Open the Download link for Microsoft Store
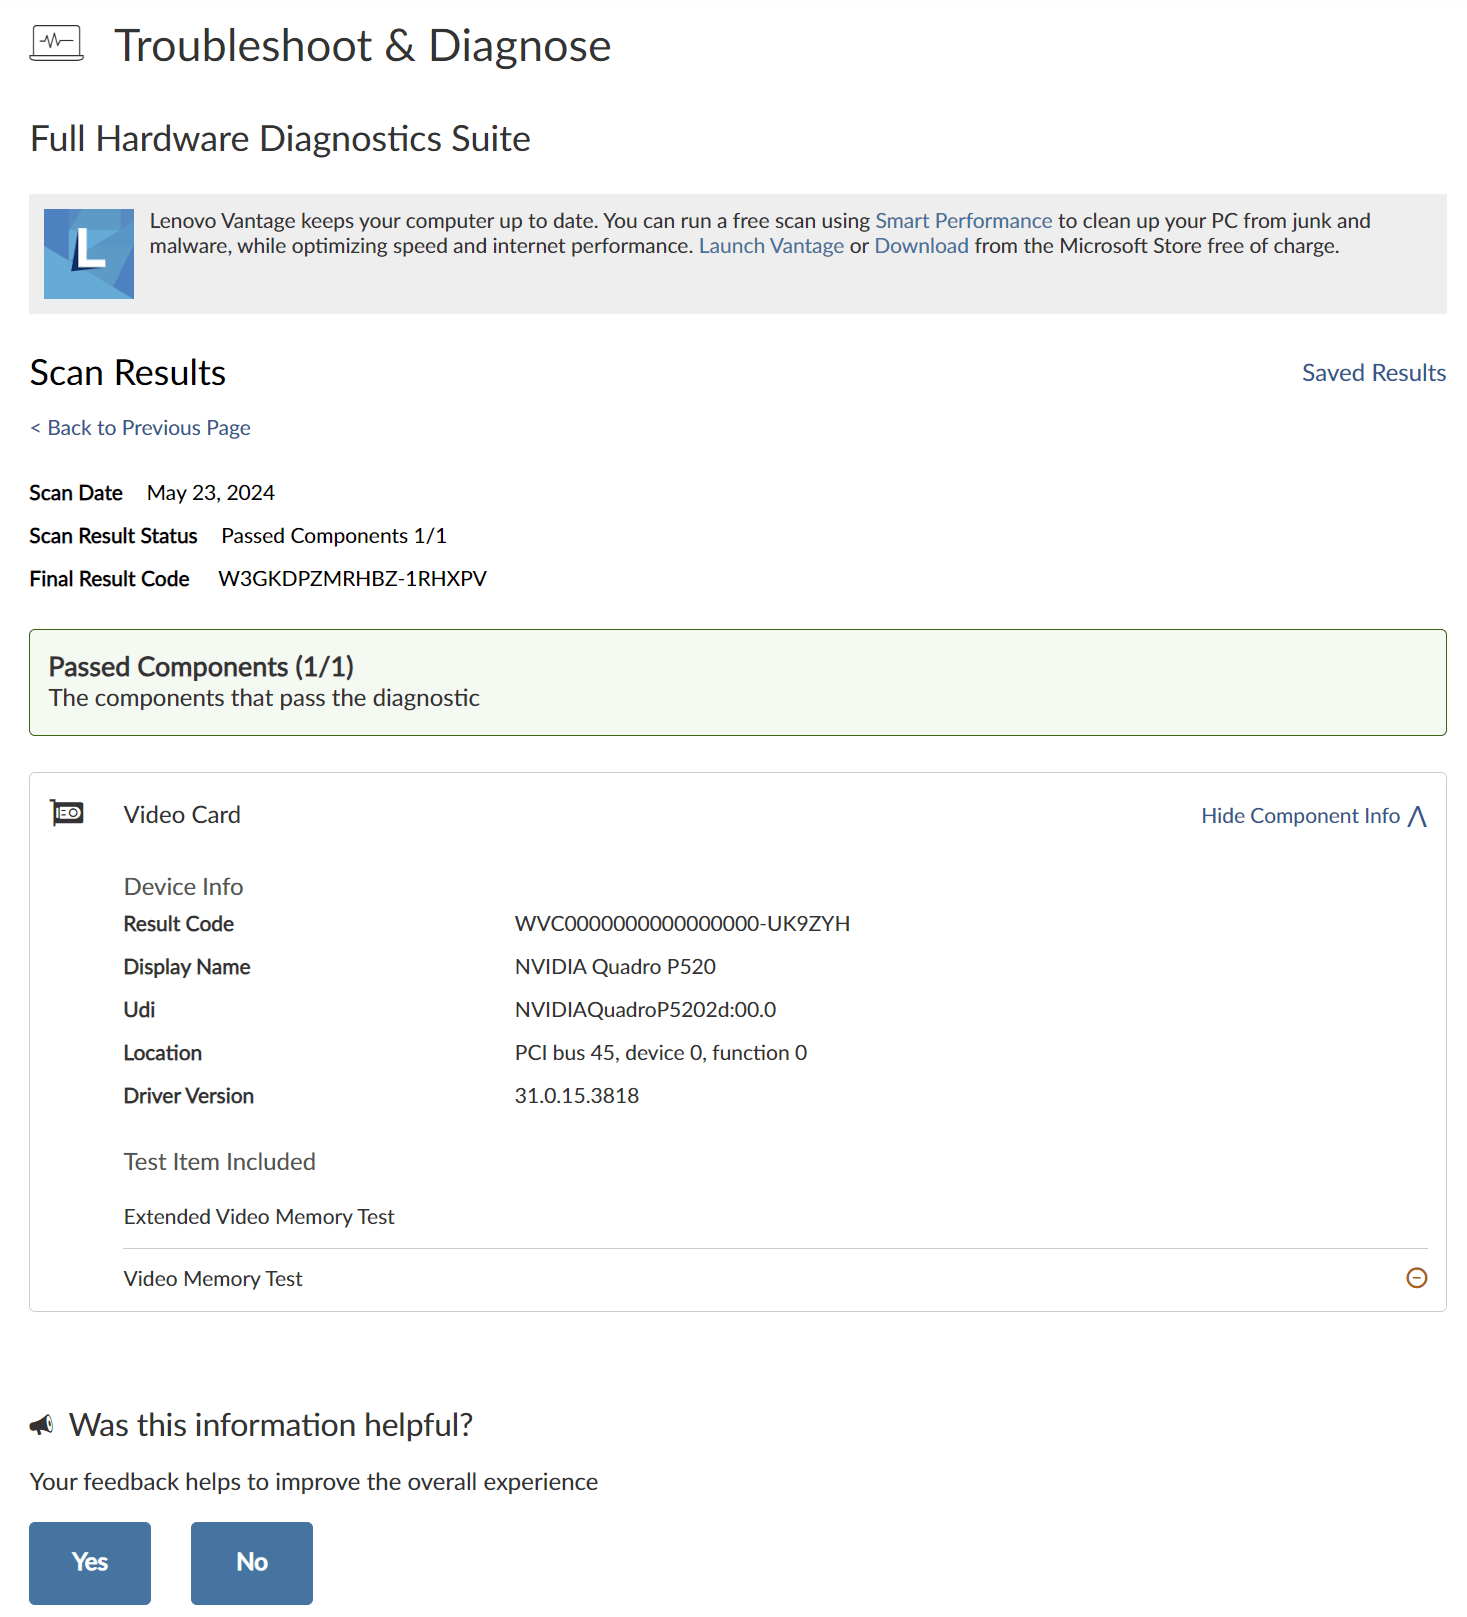Viewport: 1467px width, 1617px height. (x=921, y=246)
